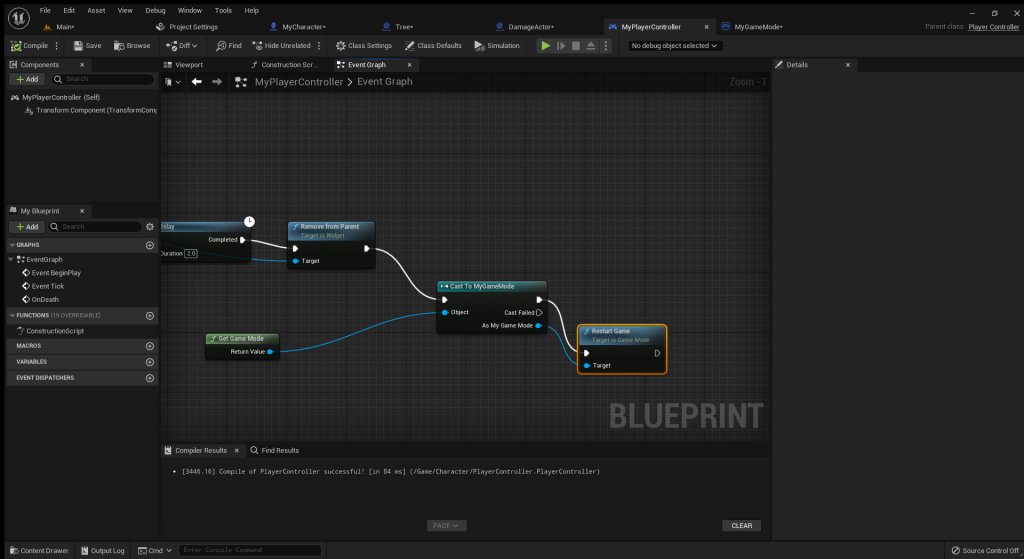Image resolution: width=1024 pixels, height=559 pixels.
Task: Click the Find Results tab
Action: [x=274, y=451]
